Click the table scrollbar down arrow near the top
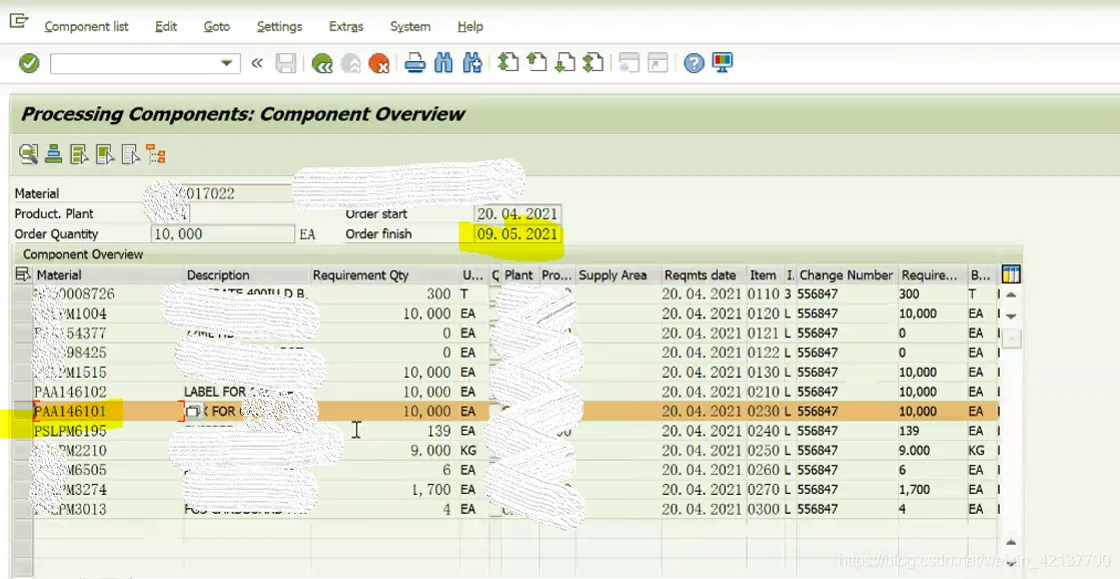The height and width of the screenshot is (579, 1120). point(1011,316)
